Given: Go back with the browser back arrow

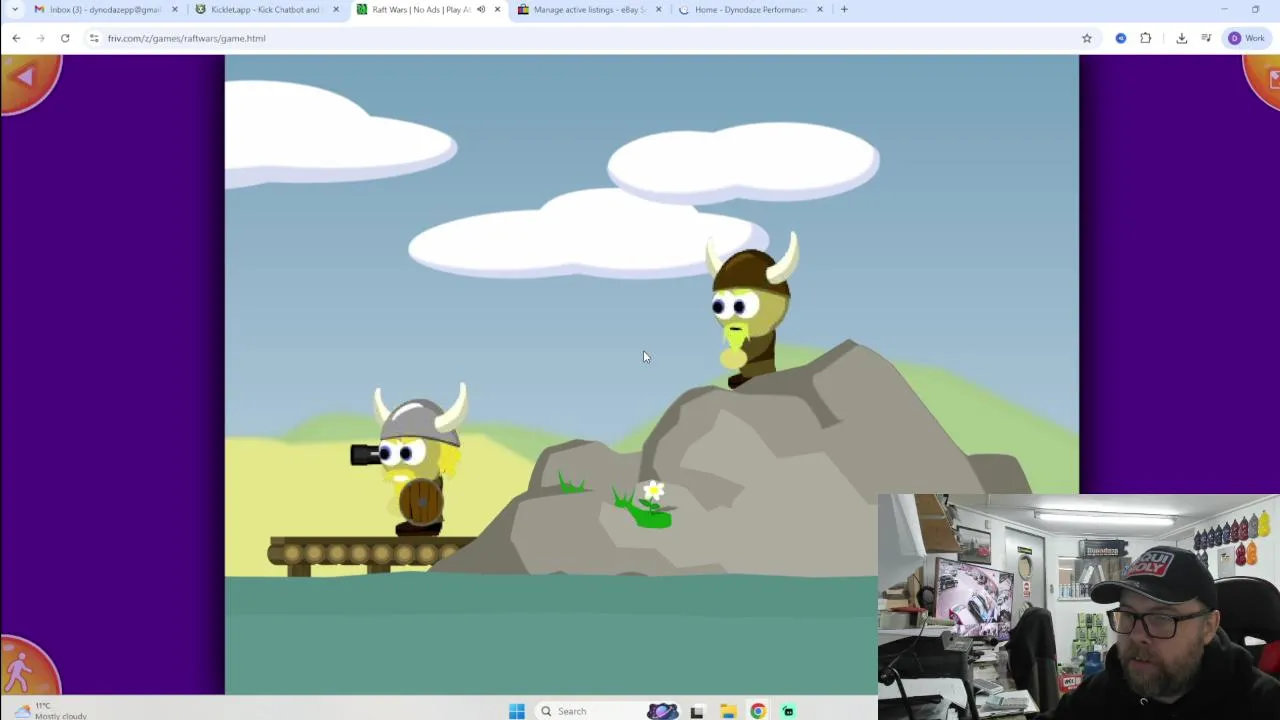Looking at the screenshot, I should click(x=16, y=38).
